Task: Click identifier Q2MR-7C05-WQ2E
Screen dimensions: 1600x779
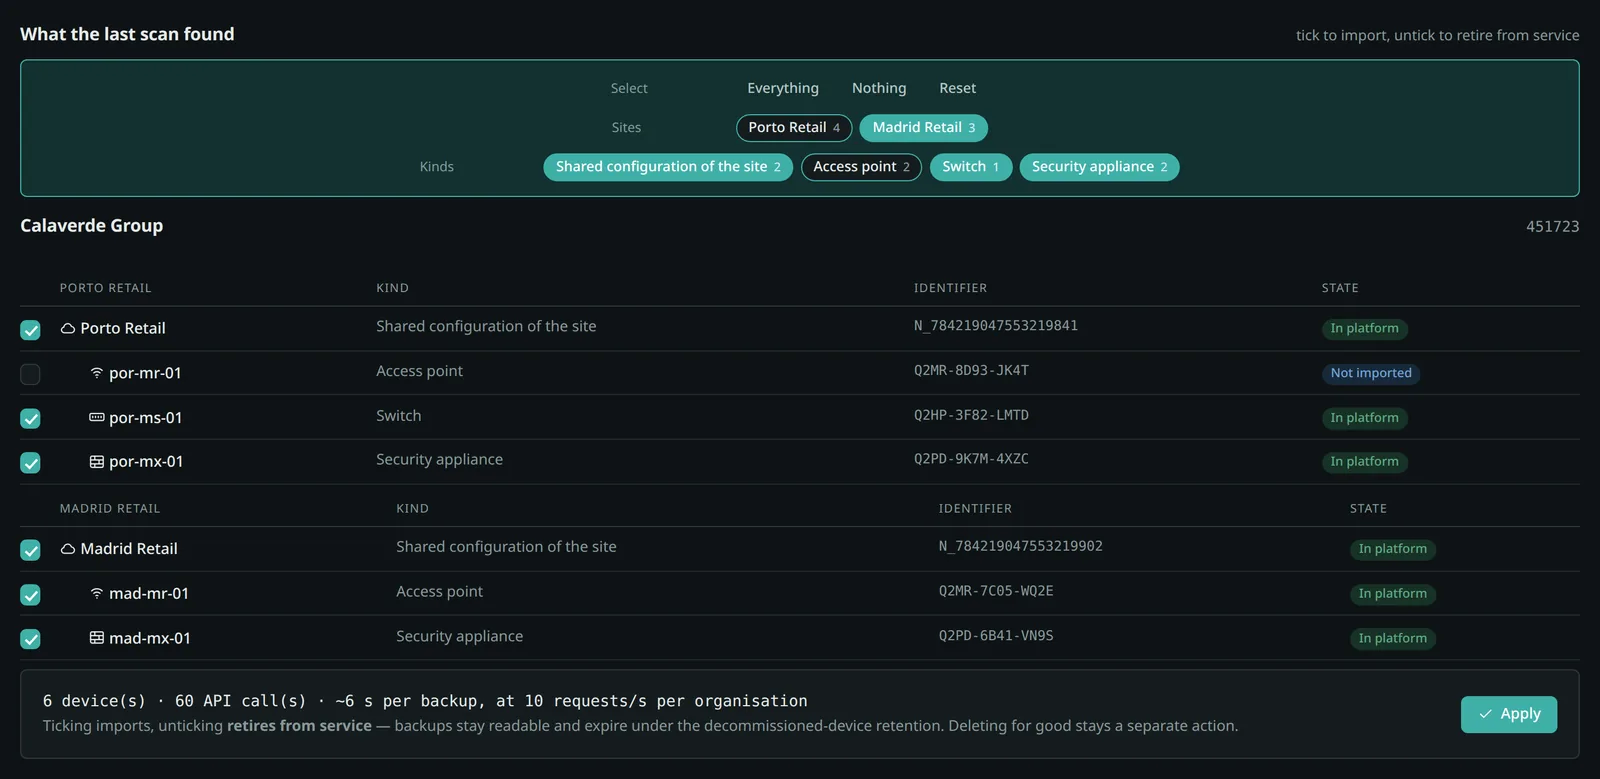Action: tap(996, 591)
